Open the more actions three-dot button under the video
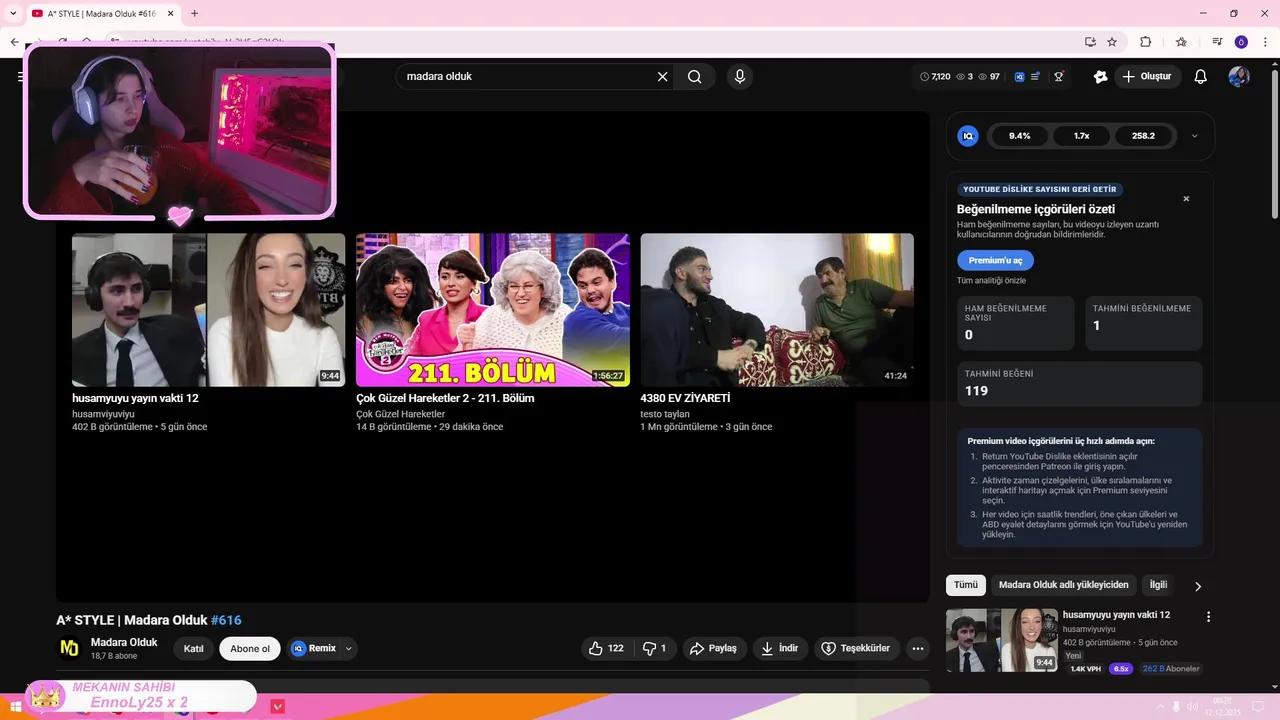 click(918, 649)
